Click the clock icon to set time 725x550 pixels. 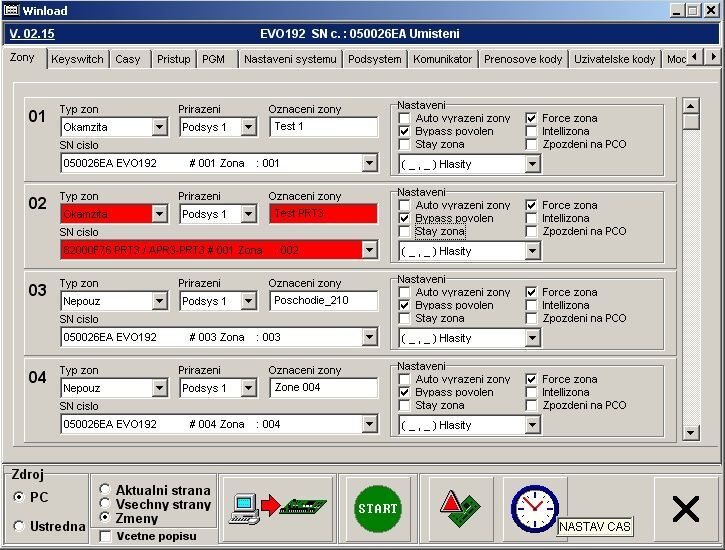point(534,508)
